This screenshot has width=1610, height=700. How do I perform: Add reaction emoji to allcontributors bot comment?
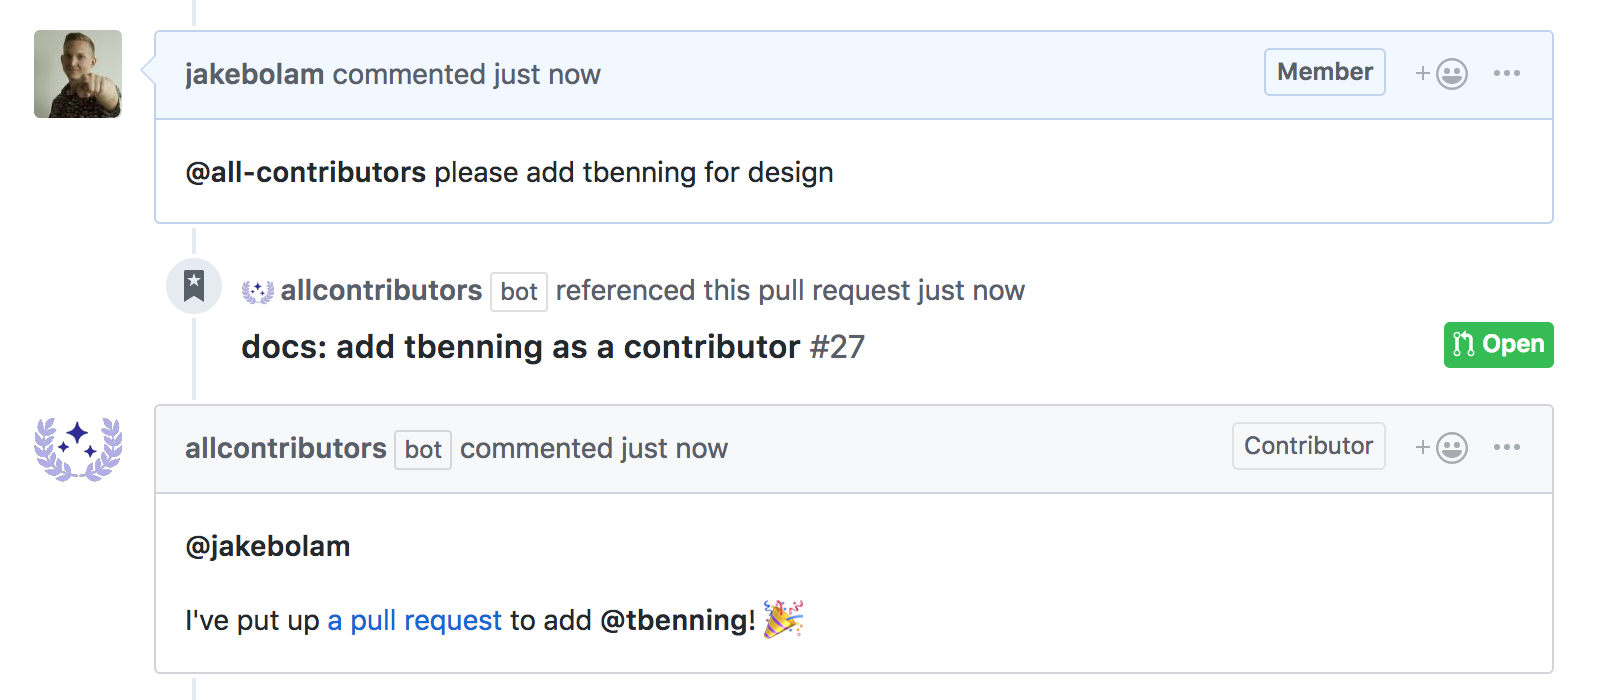[1441, 447]
